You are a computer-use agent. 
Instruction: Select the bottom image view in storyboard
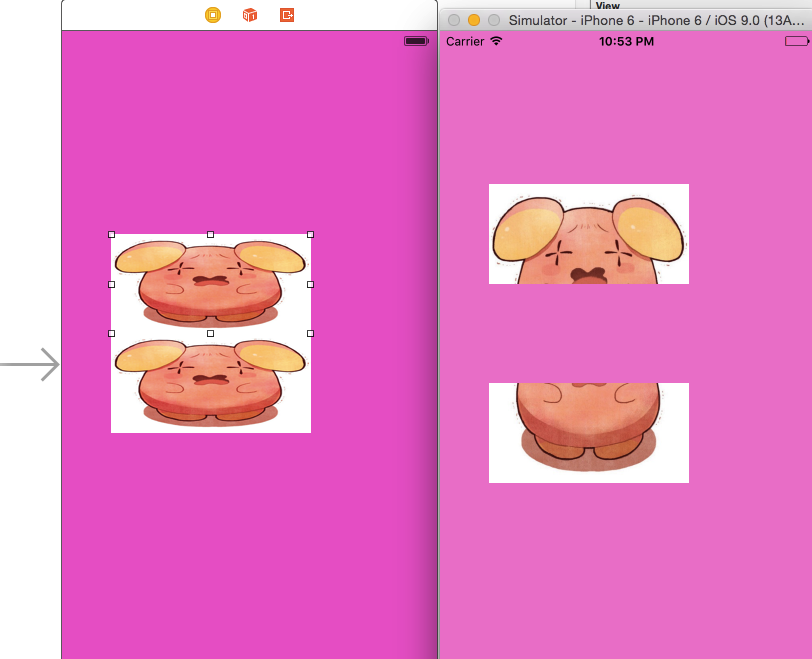click(211, 383)
